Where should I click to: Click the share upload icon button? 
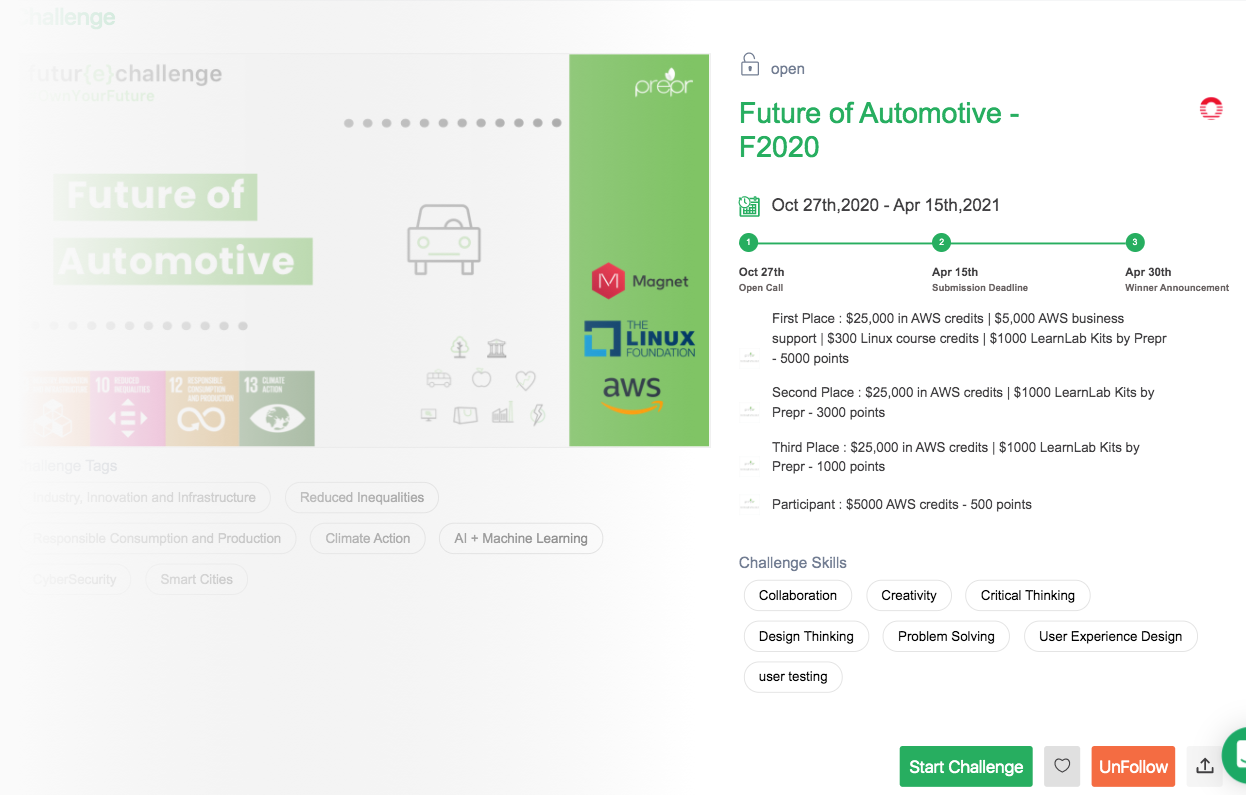pyautogui.click(x=1205, y=767)
